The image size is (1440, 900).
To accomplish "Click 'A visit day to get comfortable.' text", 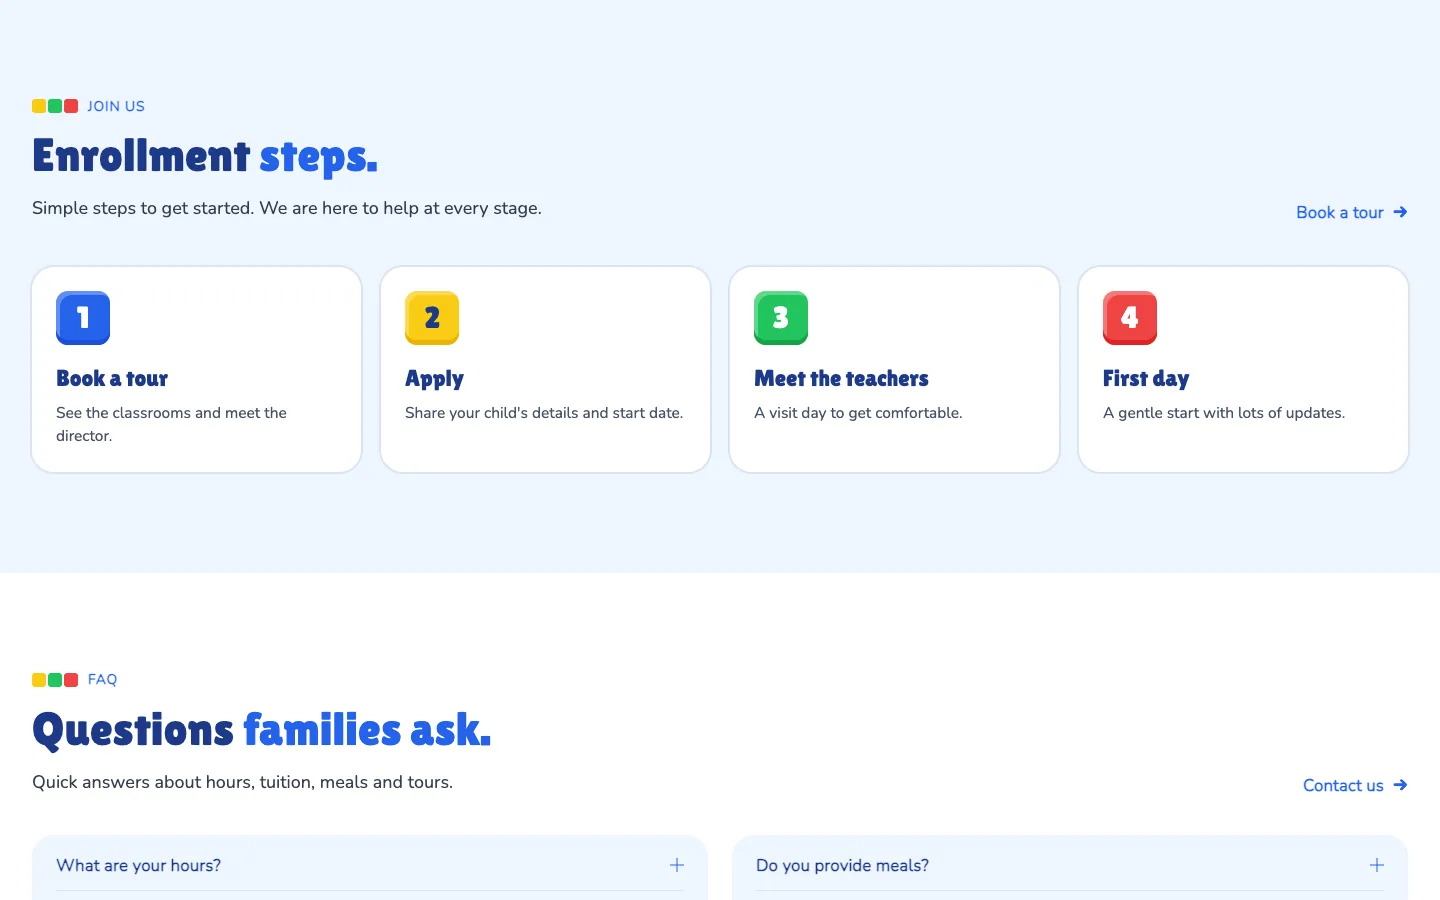I will pos(858,413).
